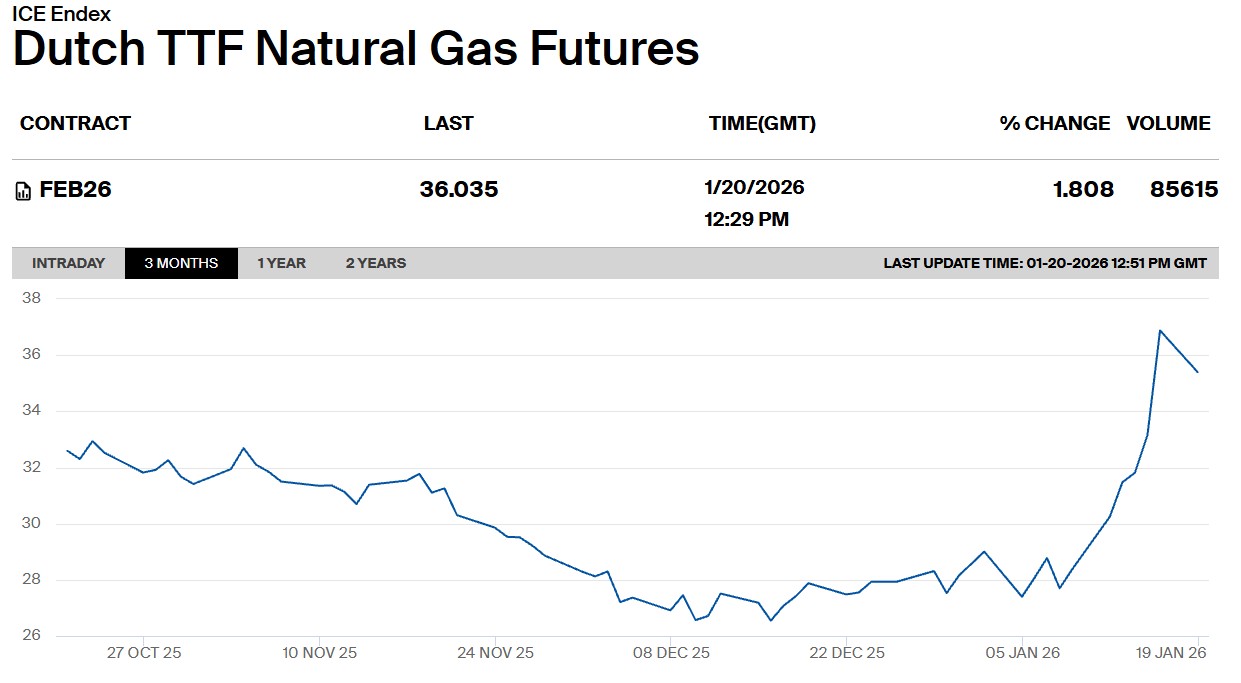
Task: Click the ICE Endex label
Action: click(x=62, y=14)
